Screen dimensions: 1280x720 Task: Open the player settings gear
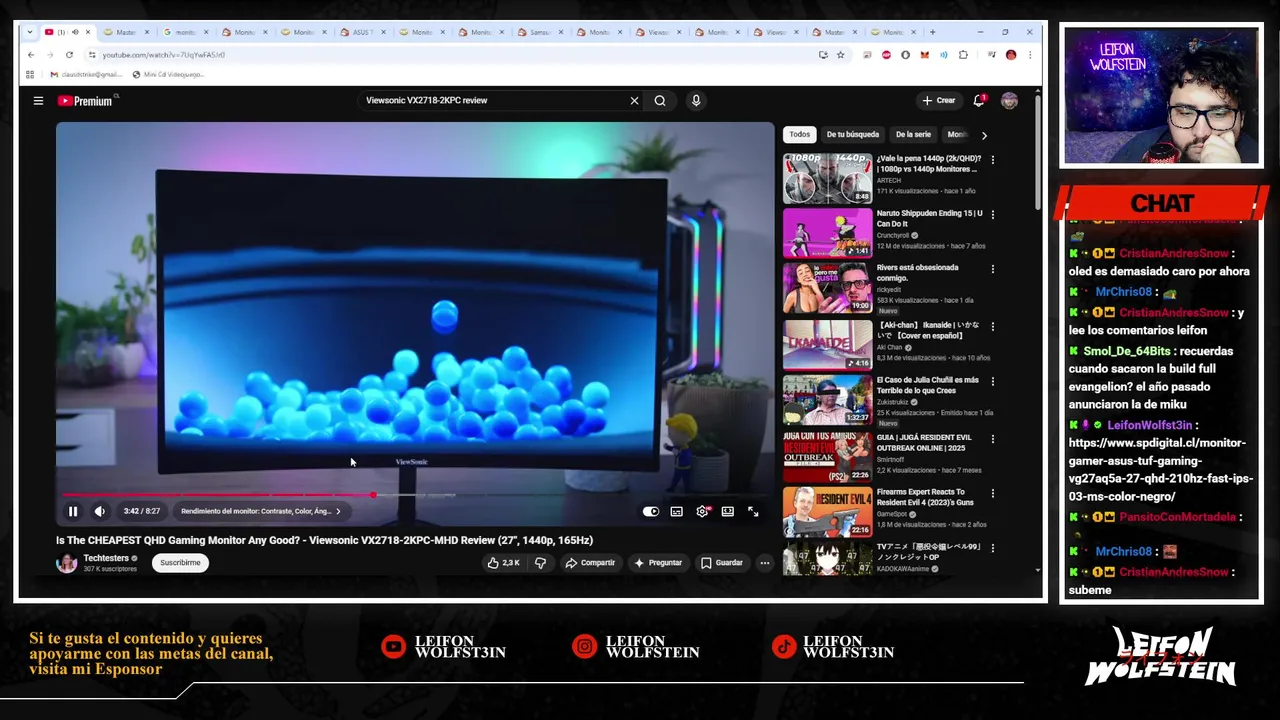702,511
